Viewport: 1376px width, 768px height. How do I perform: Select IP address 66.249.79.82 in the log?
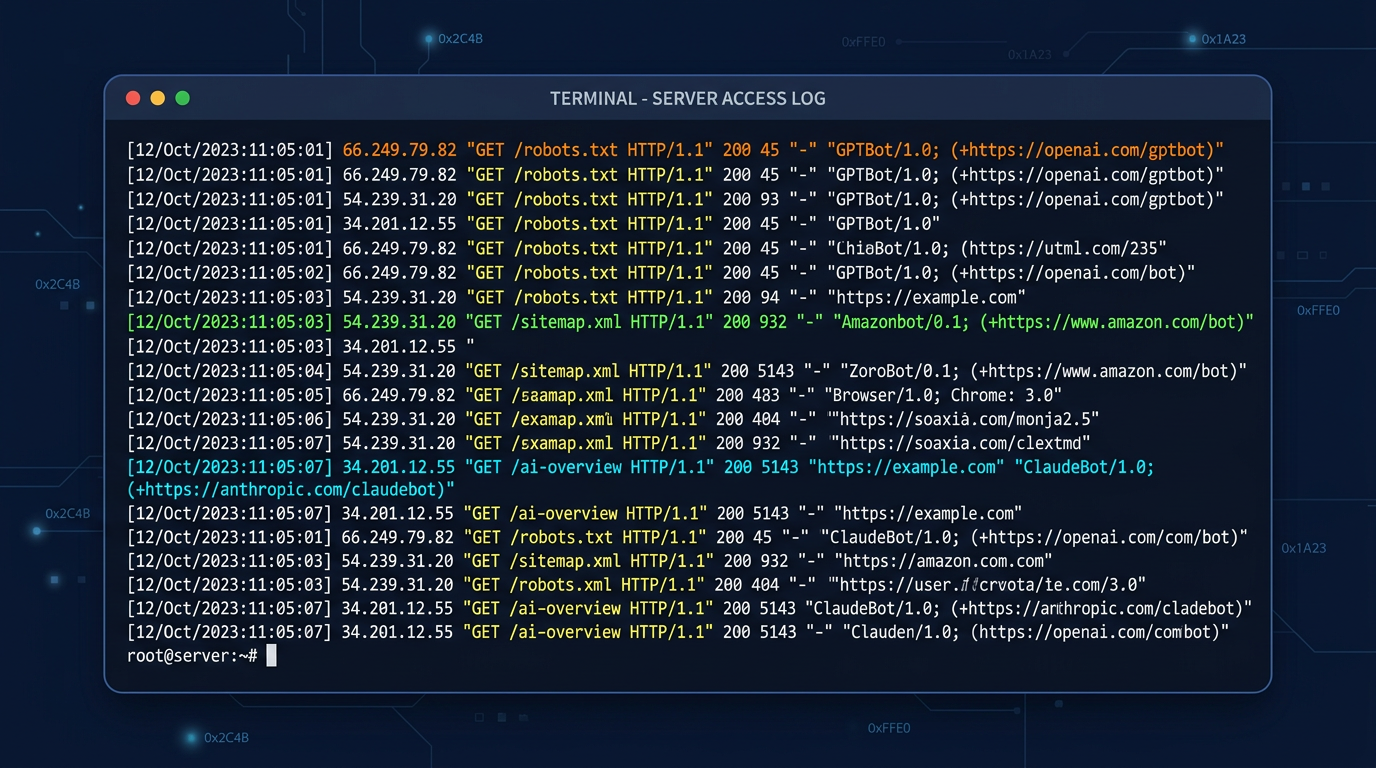[399, 149]
